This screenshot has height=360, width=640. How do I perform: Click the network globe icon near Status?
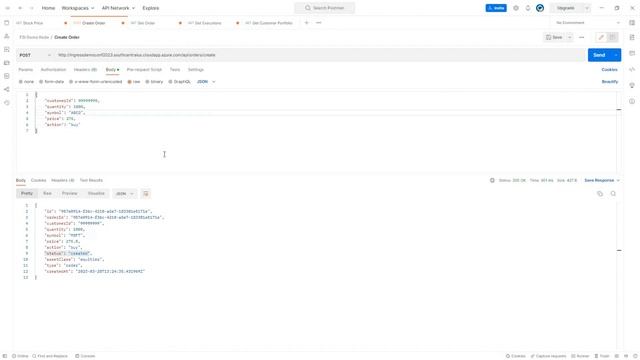pyautogui.click(x=492, y=180)
